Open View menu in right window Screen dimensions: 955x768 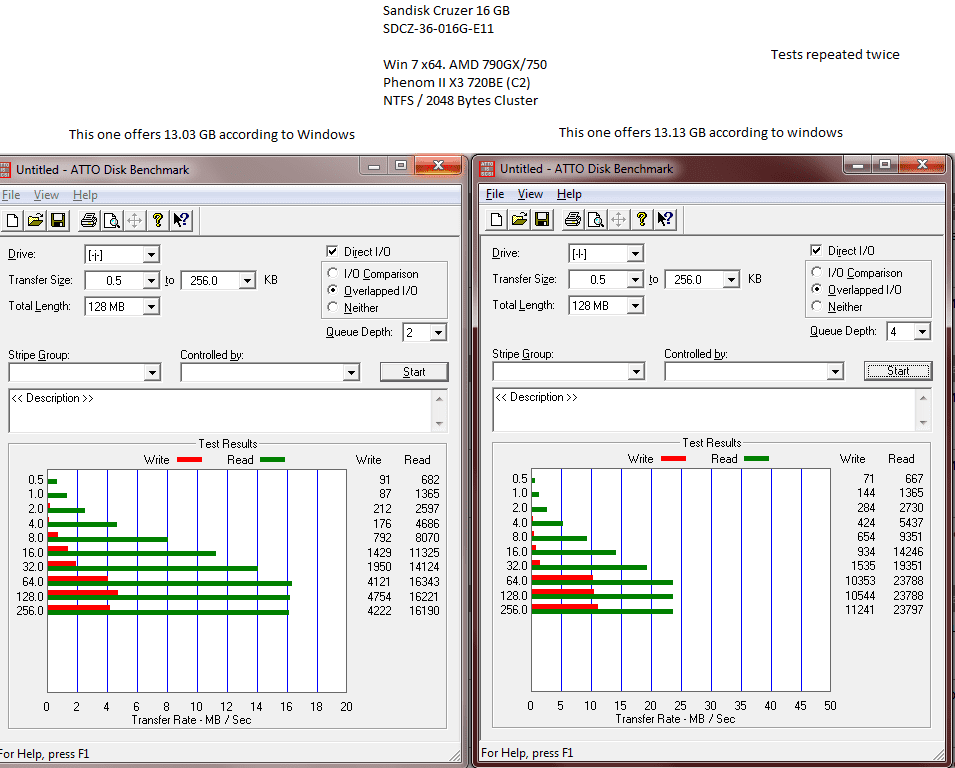pyautogui.click(x=530, y=194)
